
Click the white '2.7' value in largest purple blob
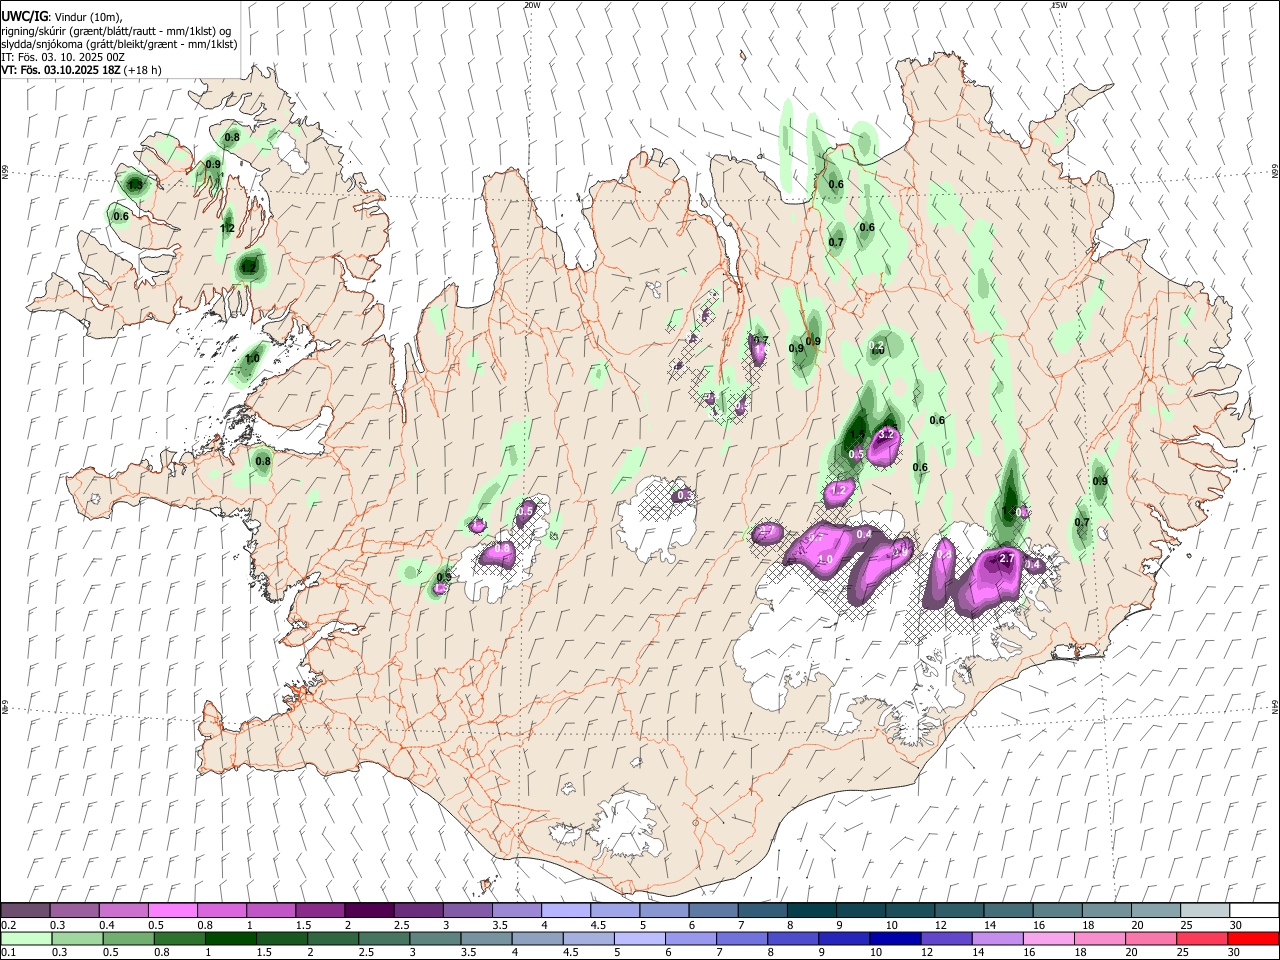tap(1007, 558)
